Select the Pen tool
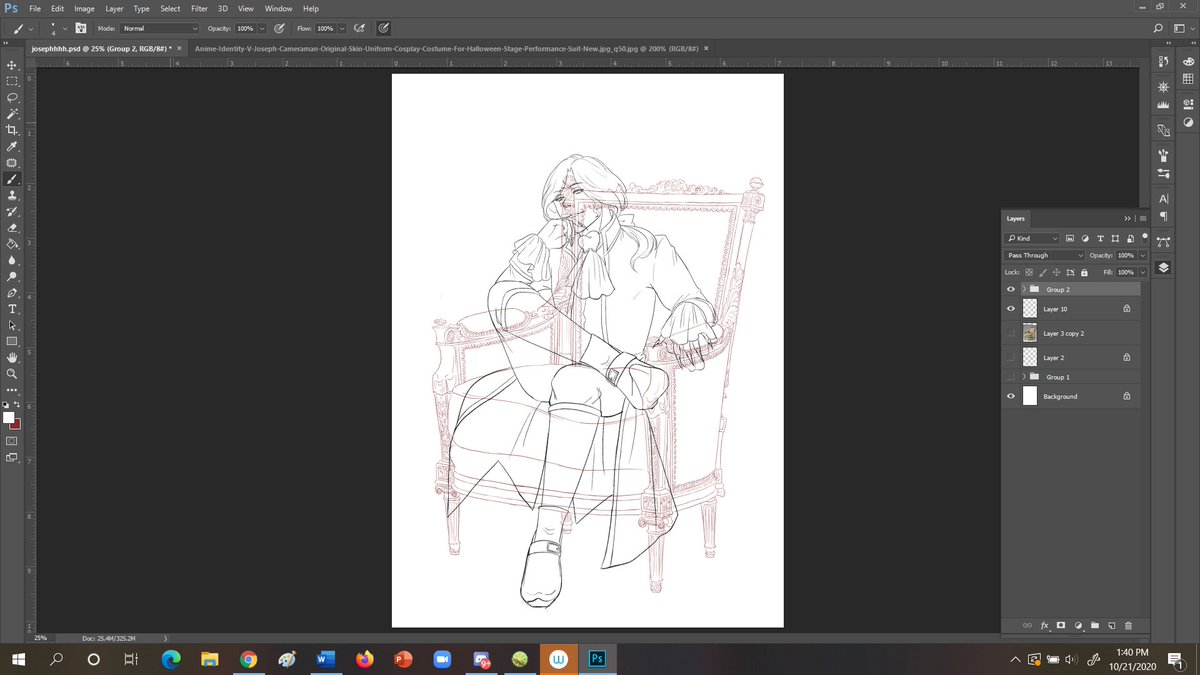1200x675 pixels. [x=12, y=293]
